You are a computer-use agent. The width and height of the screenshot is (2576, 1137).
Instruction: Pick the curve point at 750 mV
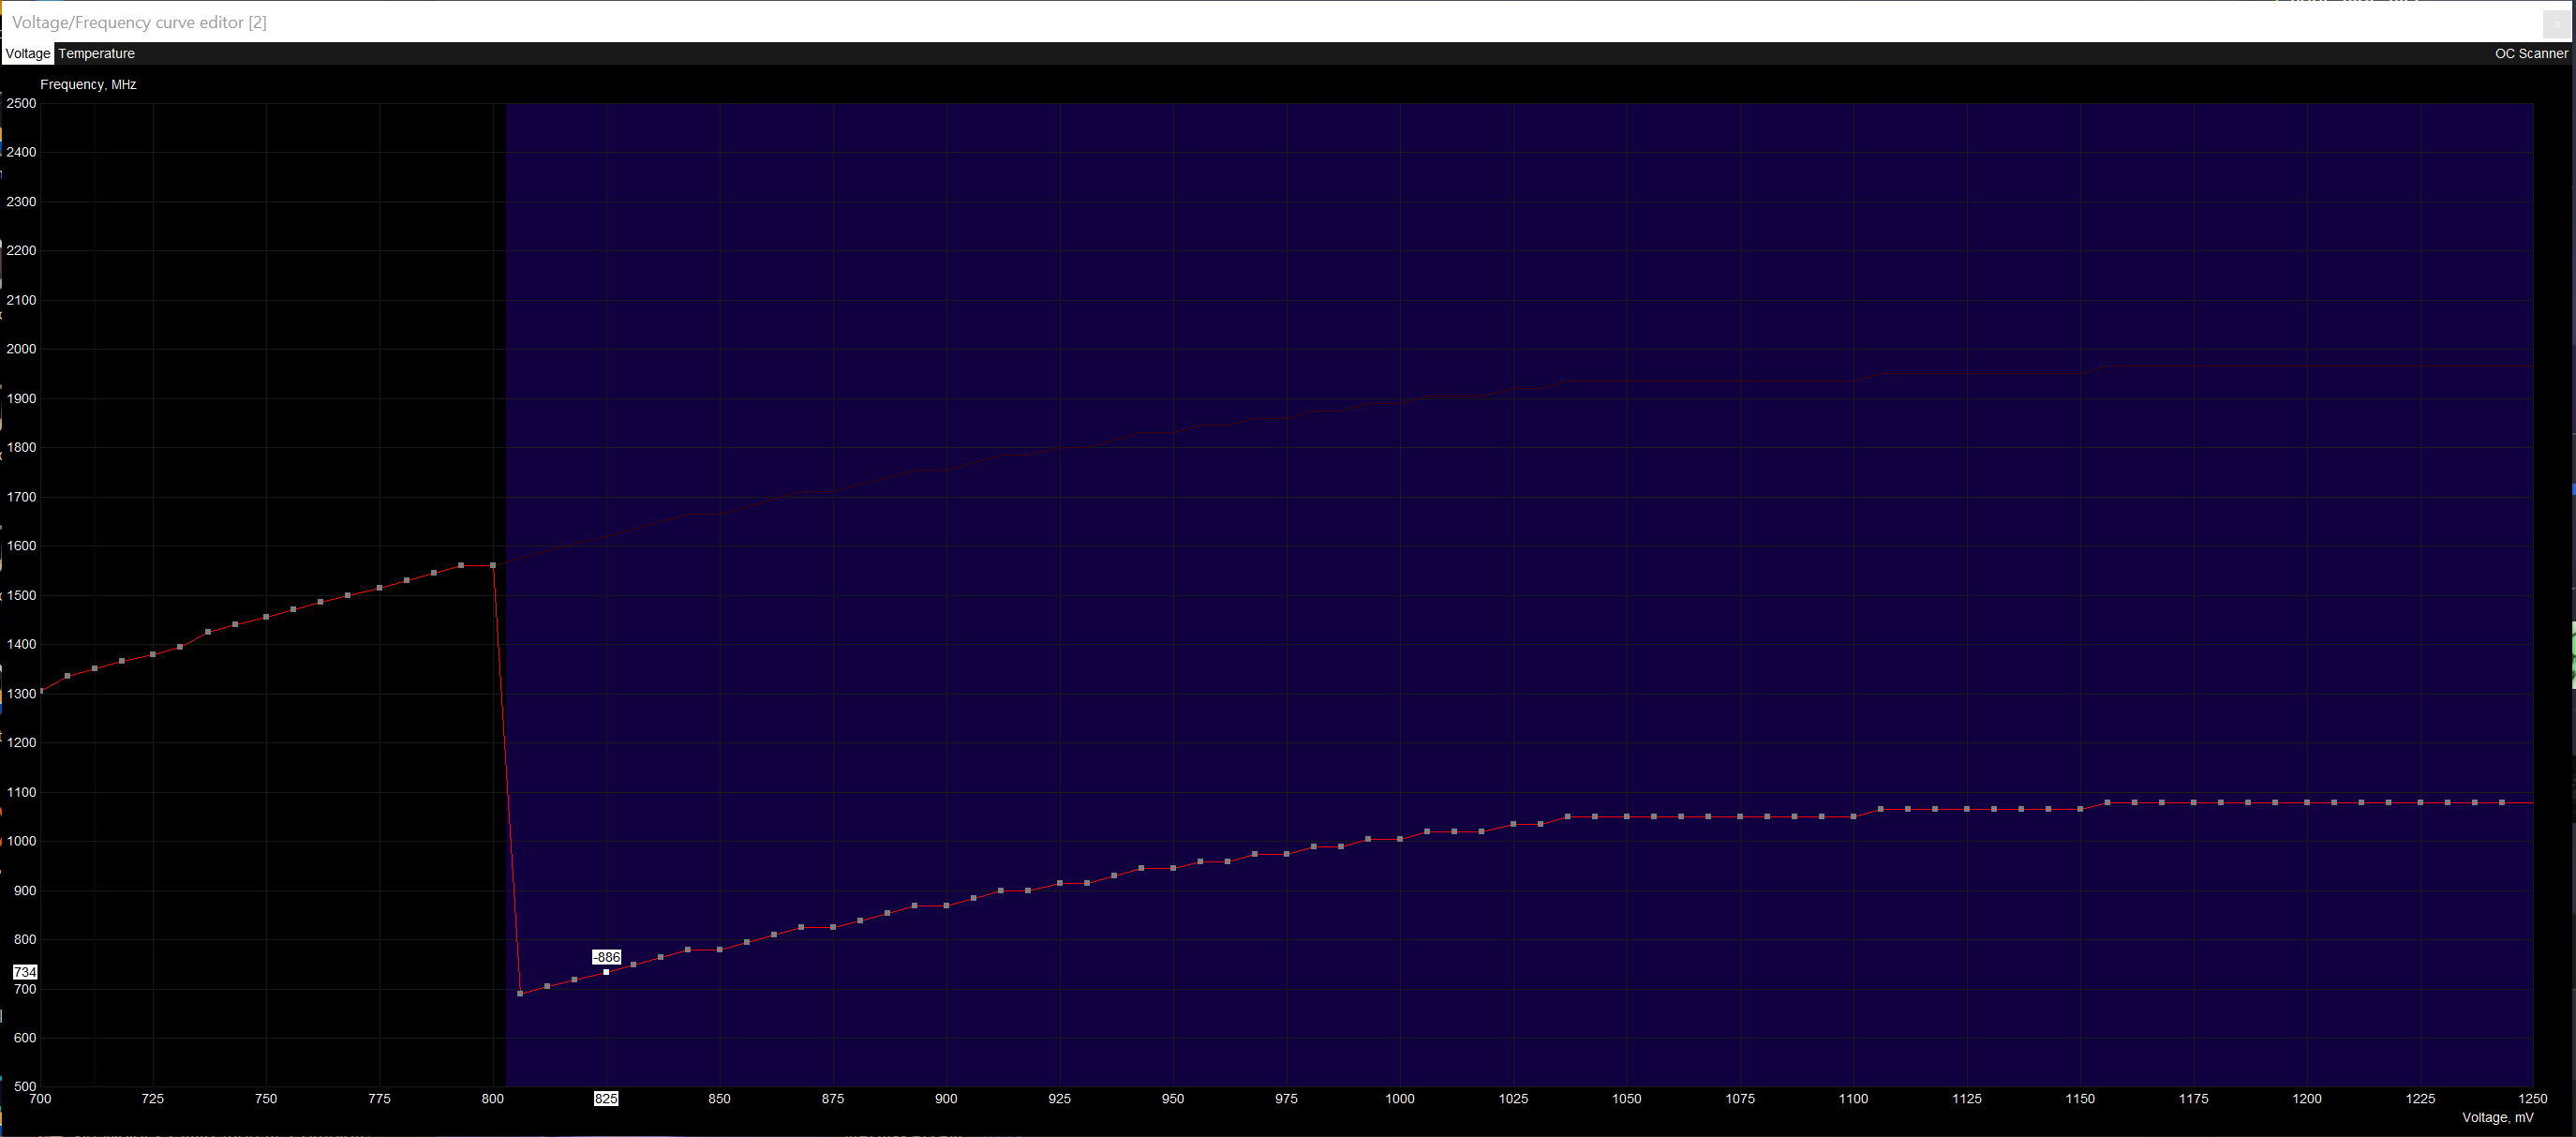[266, 617]
